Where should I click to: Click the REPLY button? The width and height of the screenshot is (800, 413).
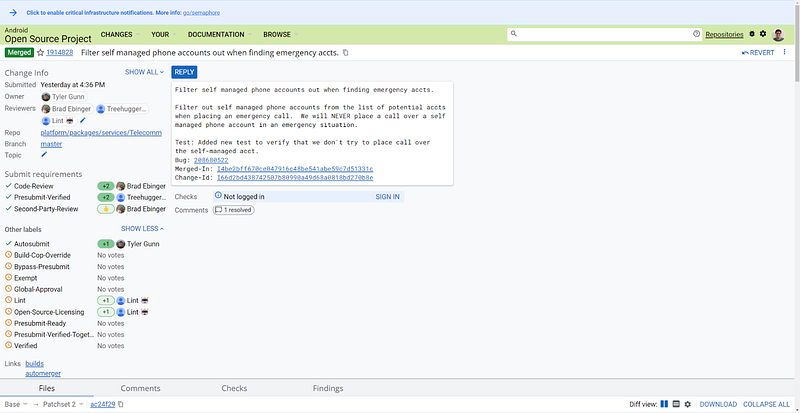[184, 72]
